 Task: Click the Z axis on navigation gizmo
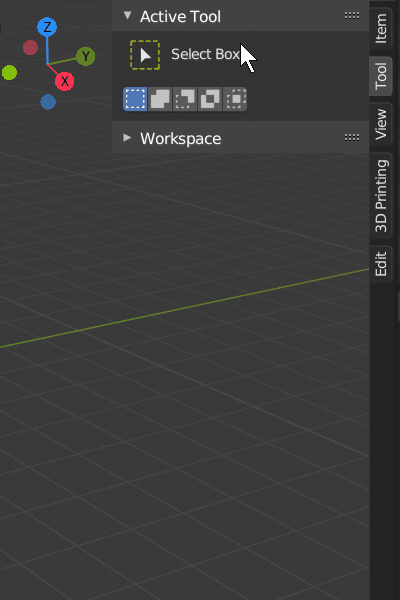tap(47, 27)
